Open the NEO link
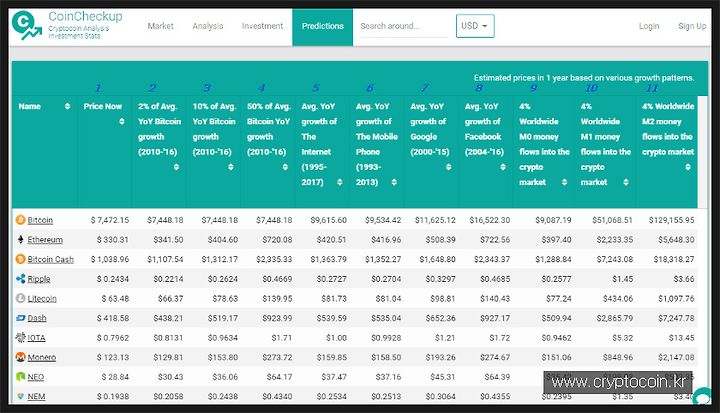720x413 pixels. coord(35,377)
